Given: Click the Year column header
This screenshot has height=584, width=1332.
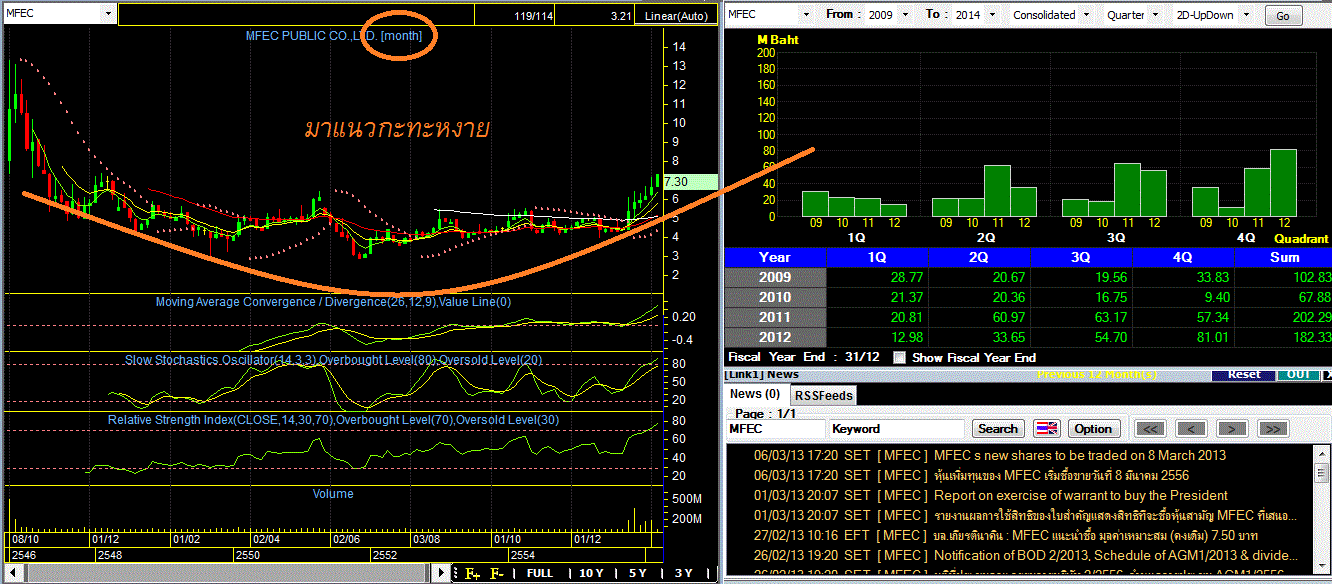Looking at the screenshot, I should tap(775, 257).
